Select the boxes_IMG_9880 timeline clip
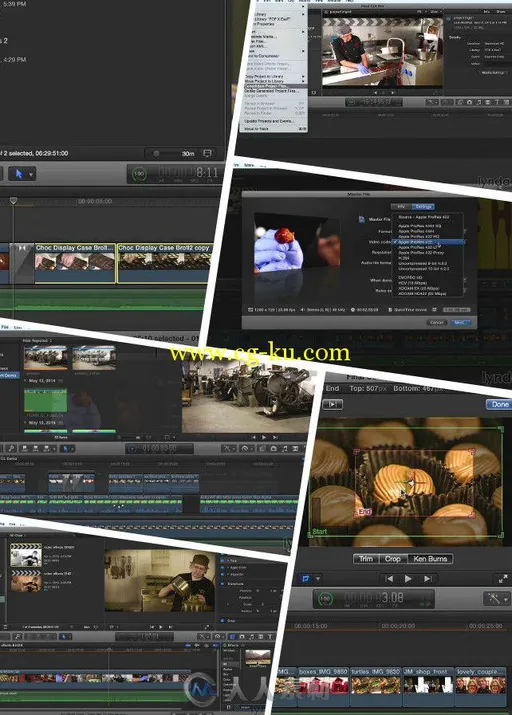The height and width of the screenshot is (715, 512). coord(323,685)
